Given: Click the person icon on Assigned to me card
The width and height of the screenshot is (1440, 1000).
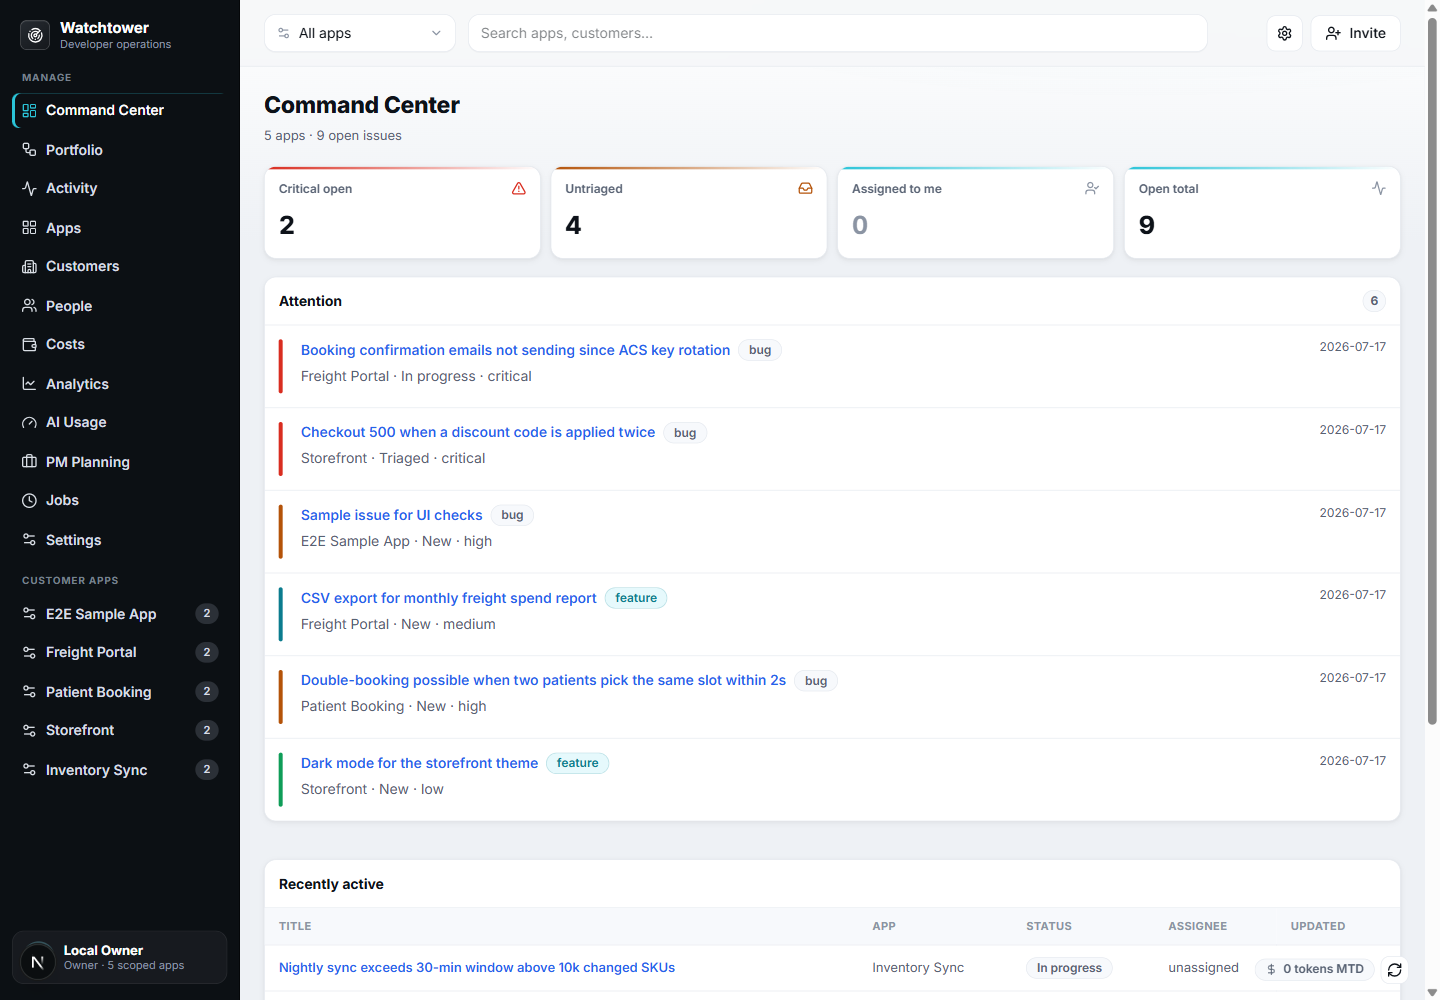Looking at the screenshot, I should point(1092,188).
